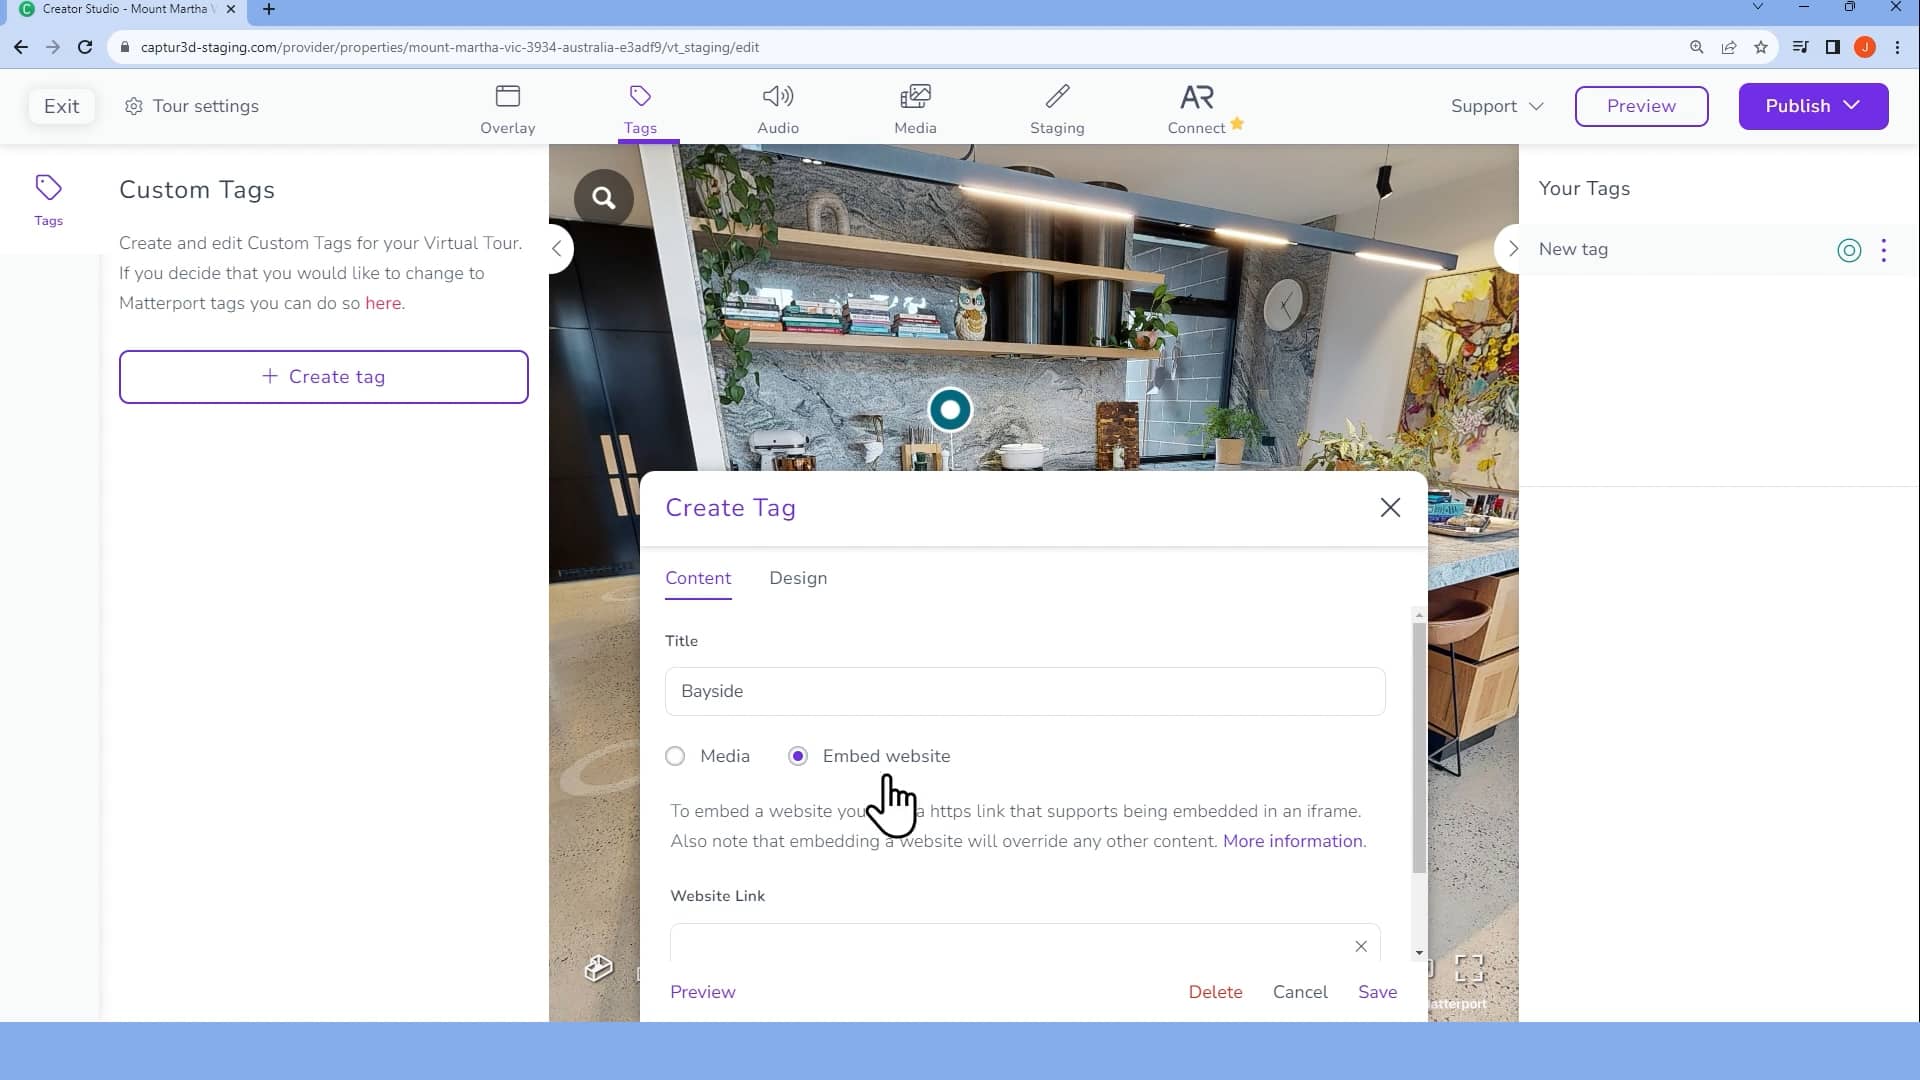Expand the Publish options arrow
The height and width of the screenshot is (1080, 1920).
[1851, 106]
